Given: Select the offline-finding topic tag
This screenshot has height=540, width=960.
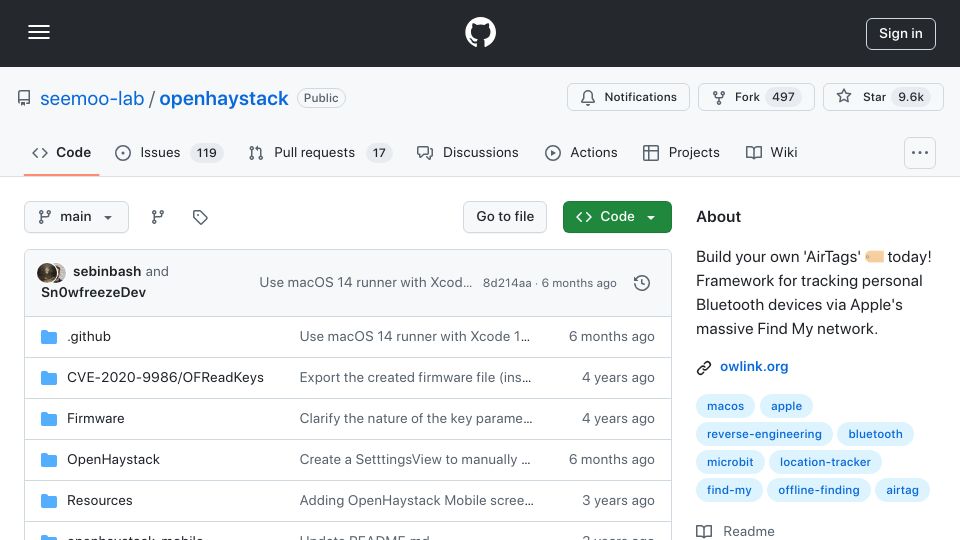Looking at the screenshot, I should coord(819,490).
